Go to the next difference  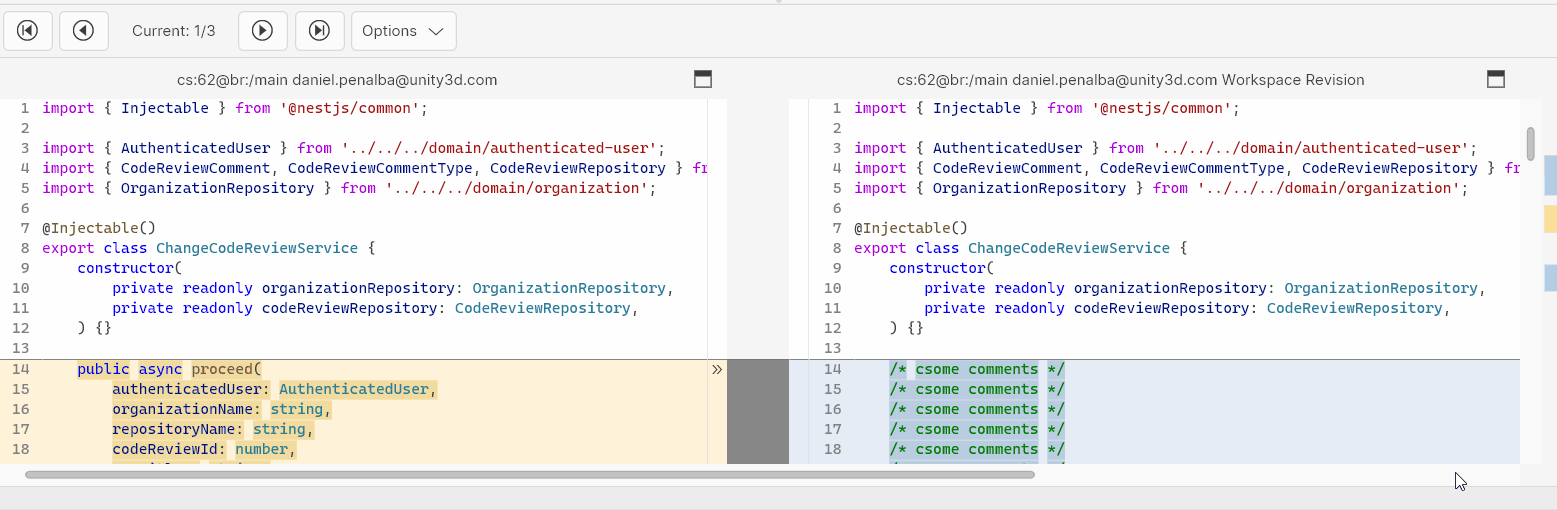263,31
